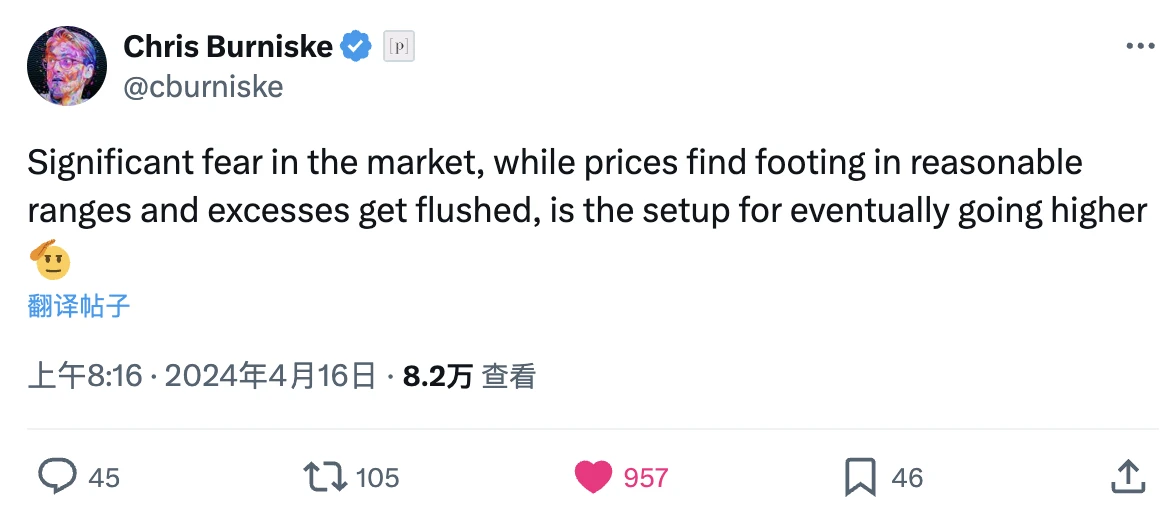Click the repost arrows icon

click(x=326, y=477)
